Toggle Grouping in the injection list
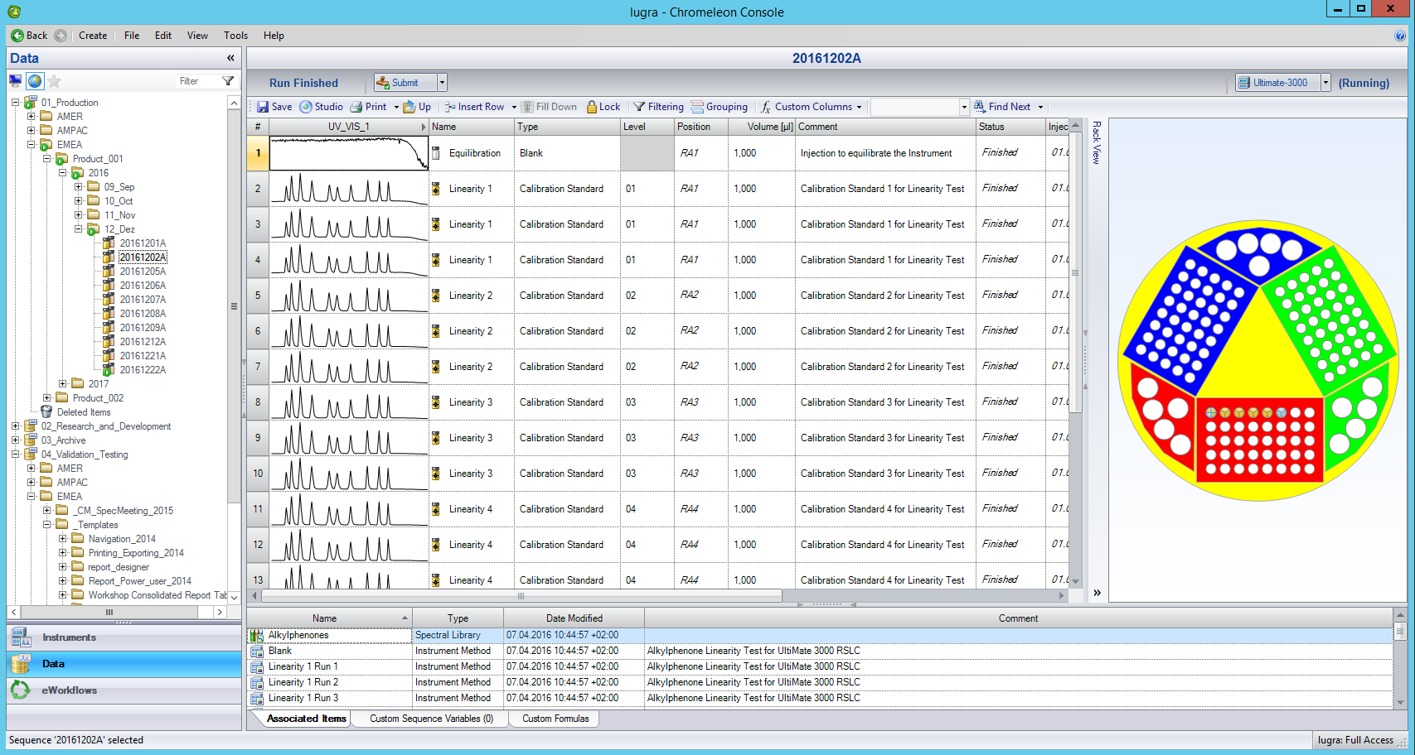 point(719,107)
